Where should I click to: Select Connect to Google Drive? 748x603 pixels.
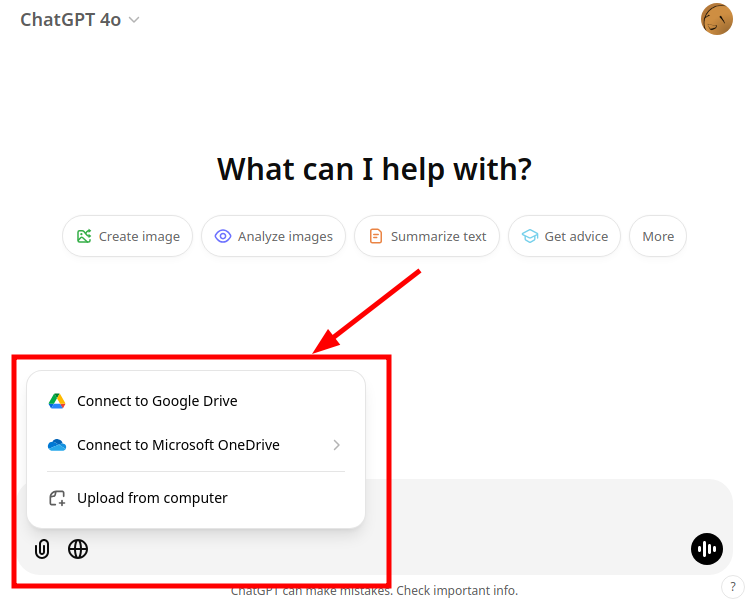(x=196, y=401)
